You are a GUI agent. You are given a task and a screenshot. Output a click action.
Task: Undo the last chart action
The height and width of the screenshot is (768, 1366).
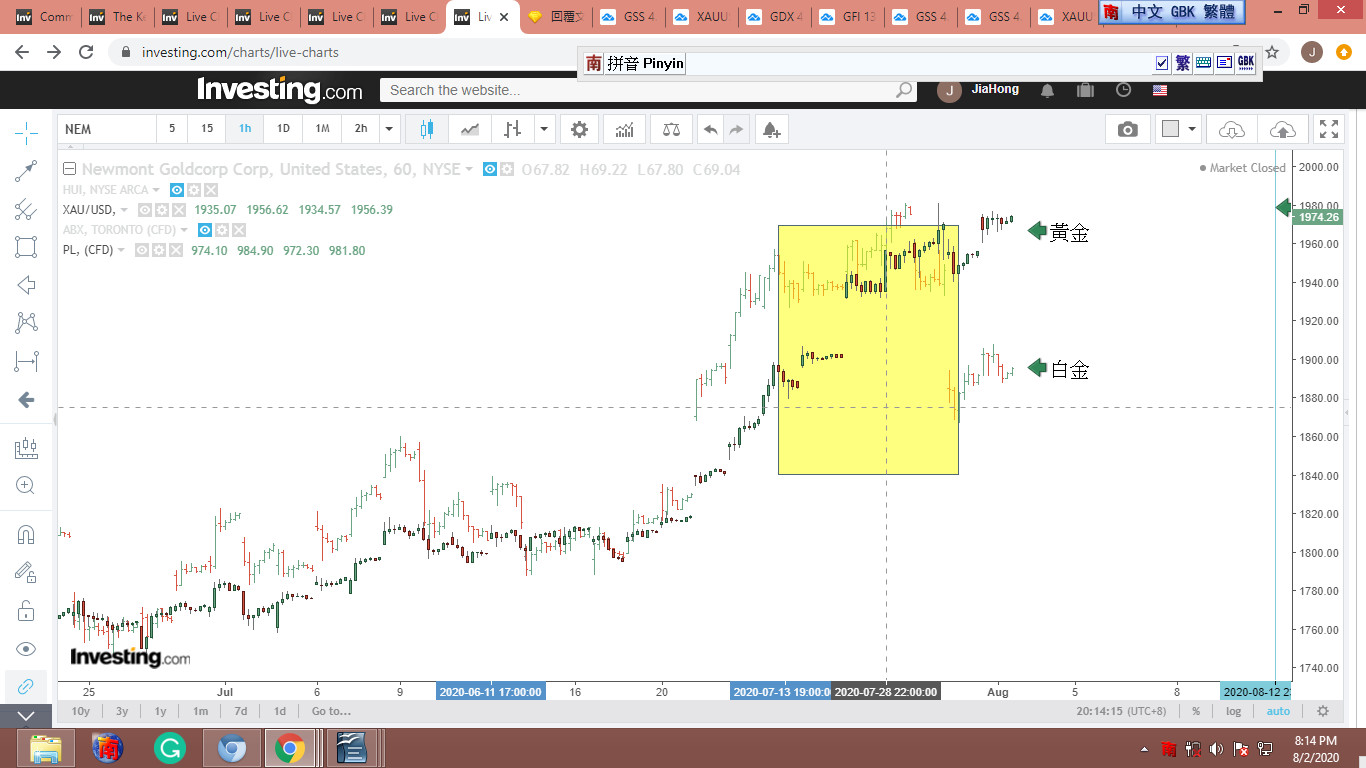click(x=710, y=129)
